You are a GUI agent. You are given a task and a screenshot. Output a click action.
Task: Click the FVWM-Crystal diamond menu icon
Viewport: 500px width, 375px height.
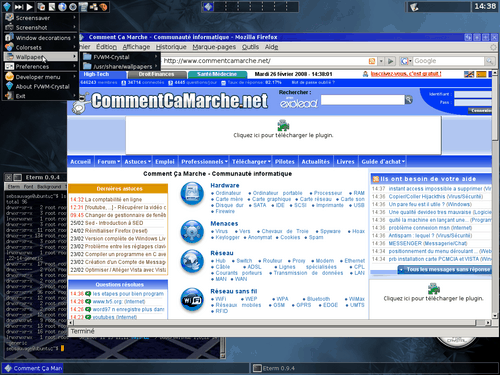click(7, 6)
